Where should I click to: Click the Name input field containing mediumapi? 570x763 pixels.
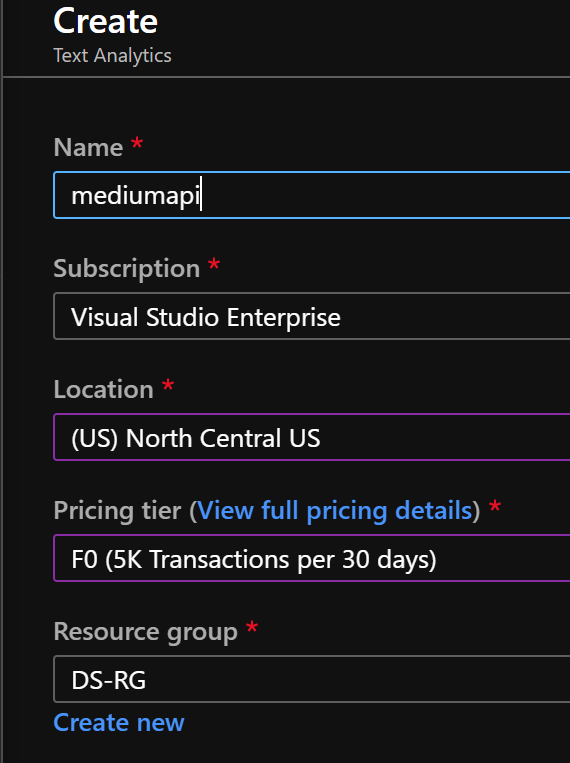(x=312, y=195)
